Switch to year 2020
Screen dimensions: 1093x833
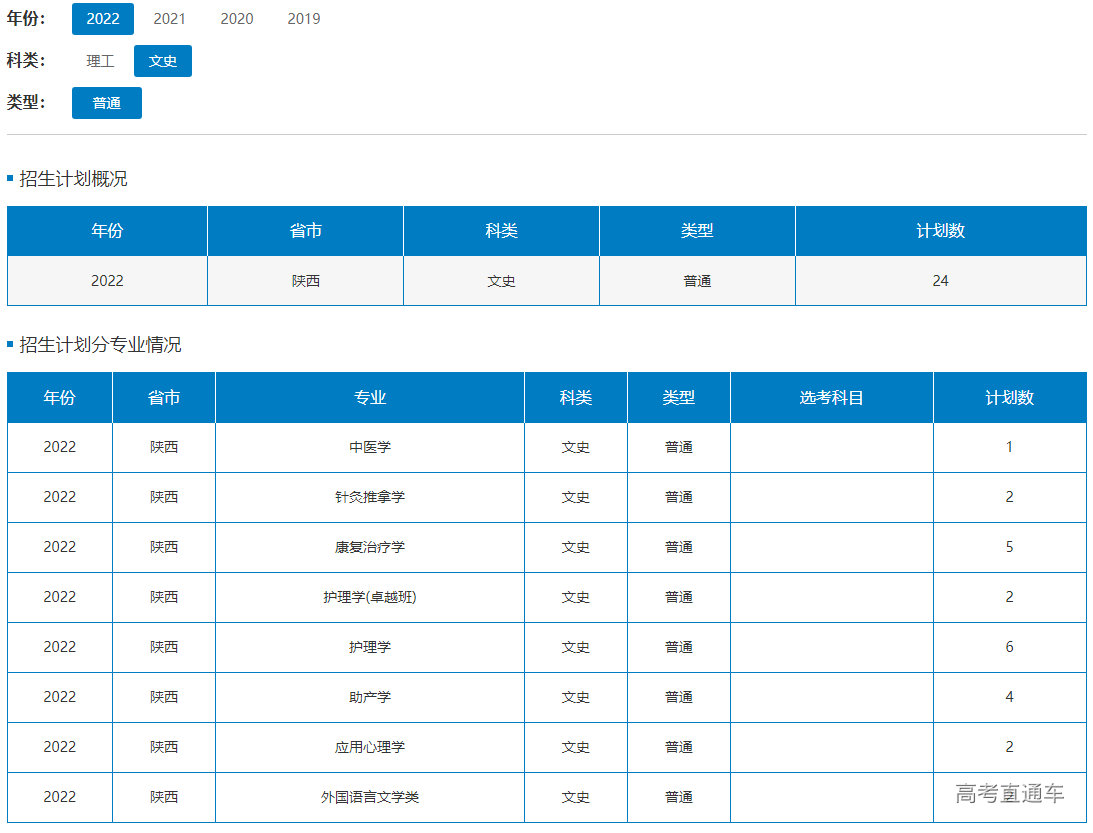237,19
